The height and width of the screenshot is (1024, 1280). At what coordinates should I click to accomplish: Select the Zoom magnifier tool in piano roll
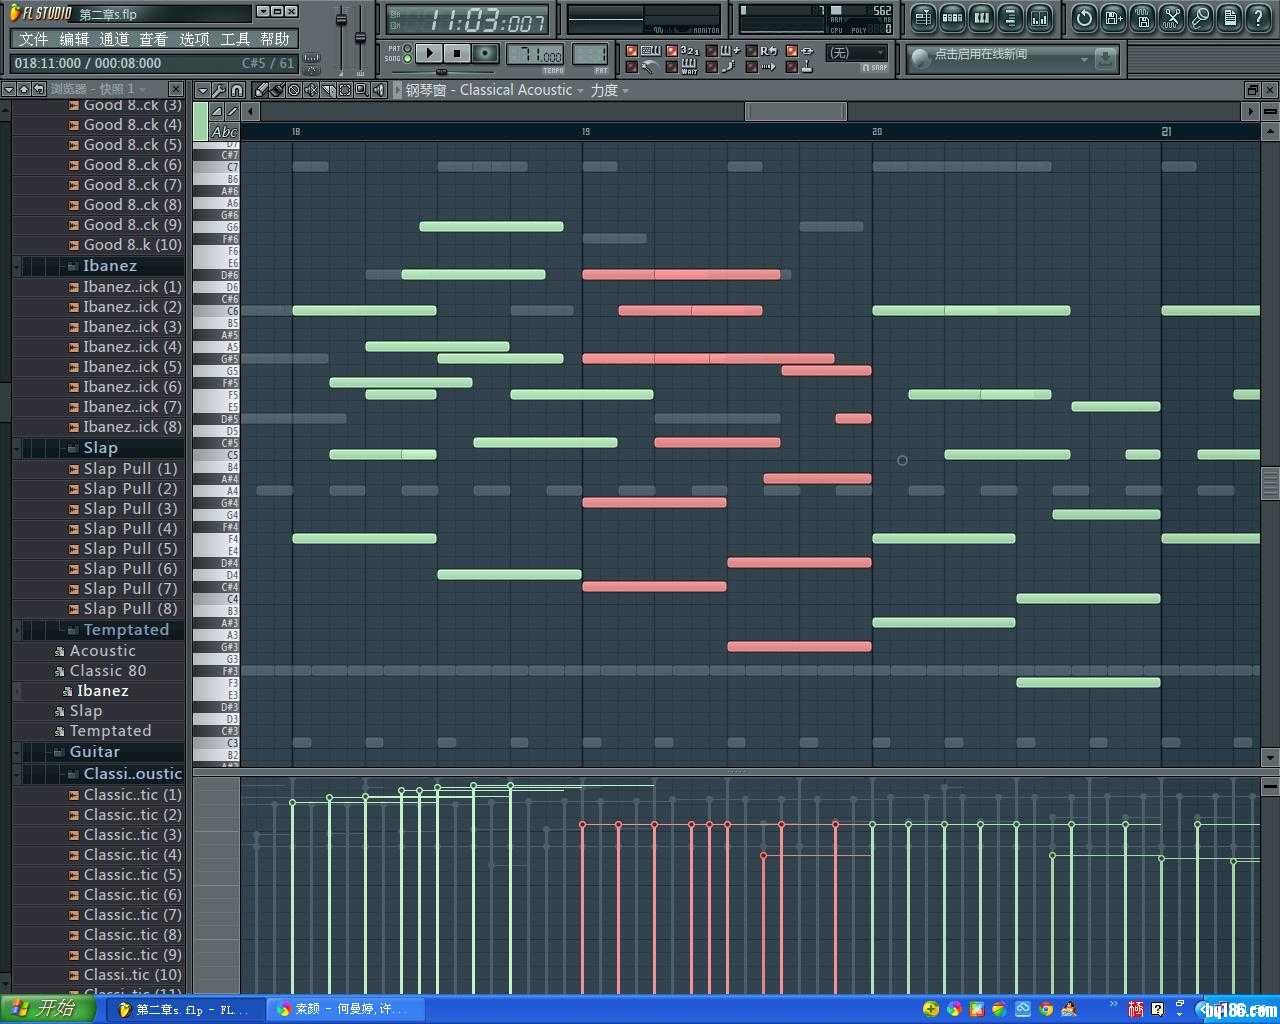pos(362,90)
